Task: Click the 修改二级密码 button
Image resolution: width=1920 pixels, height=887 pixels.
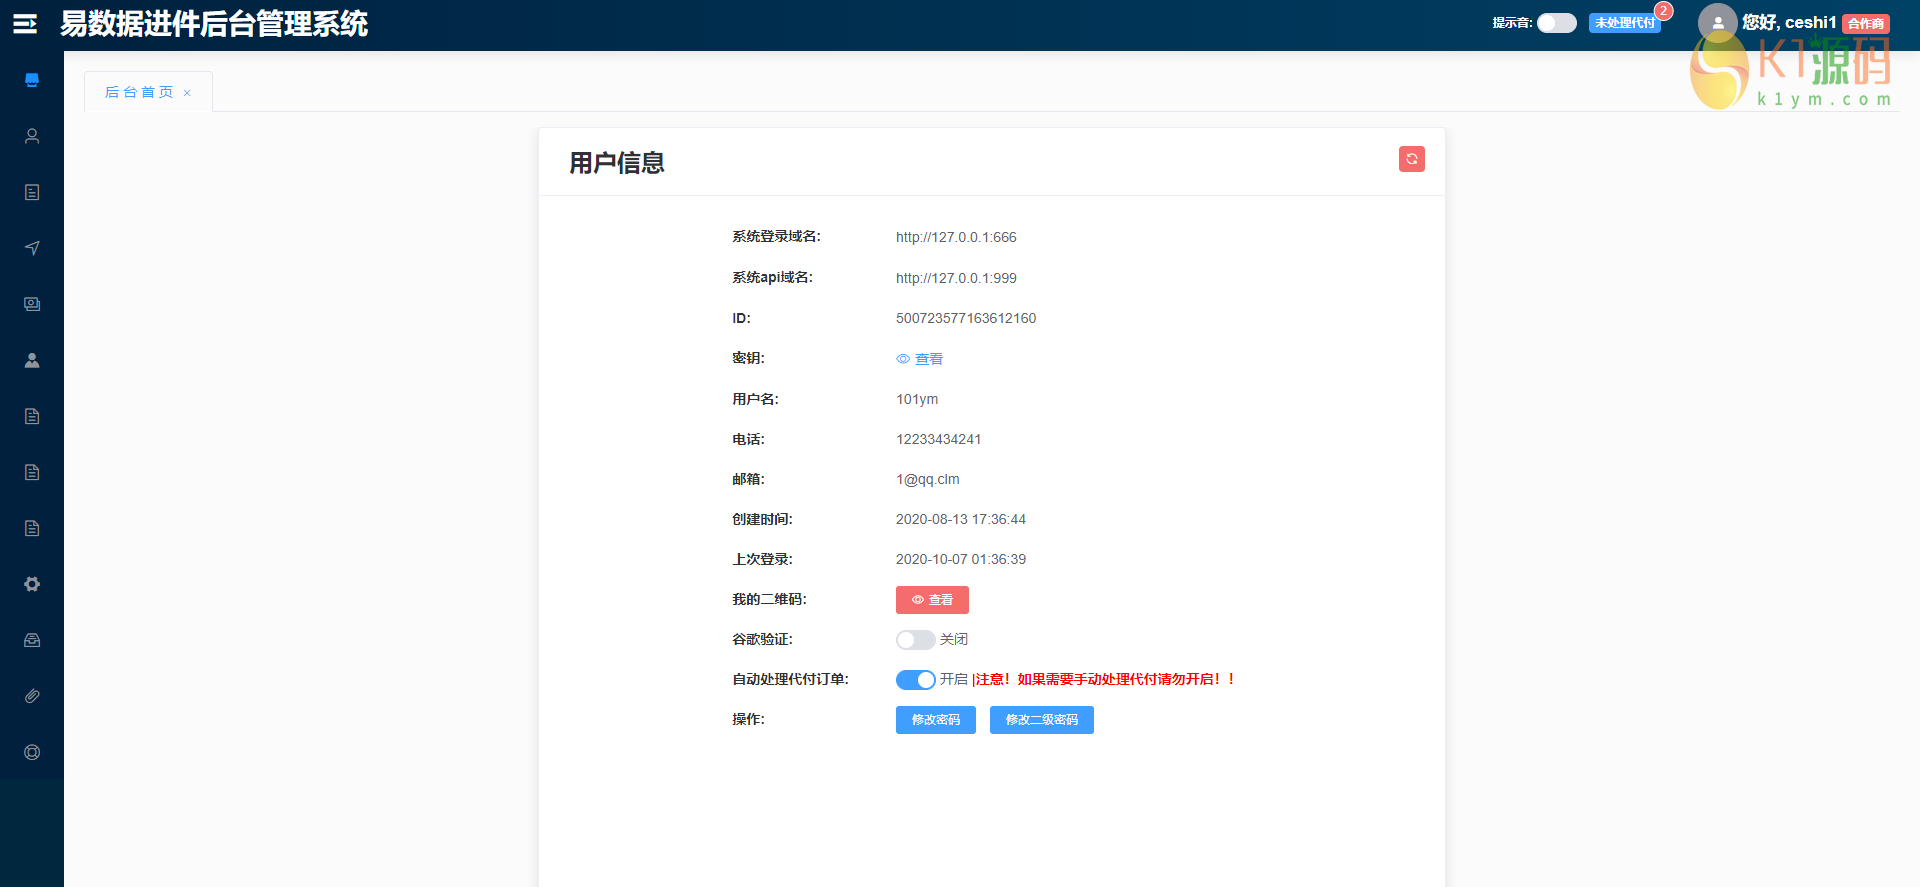Action: click(1041, 720)
